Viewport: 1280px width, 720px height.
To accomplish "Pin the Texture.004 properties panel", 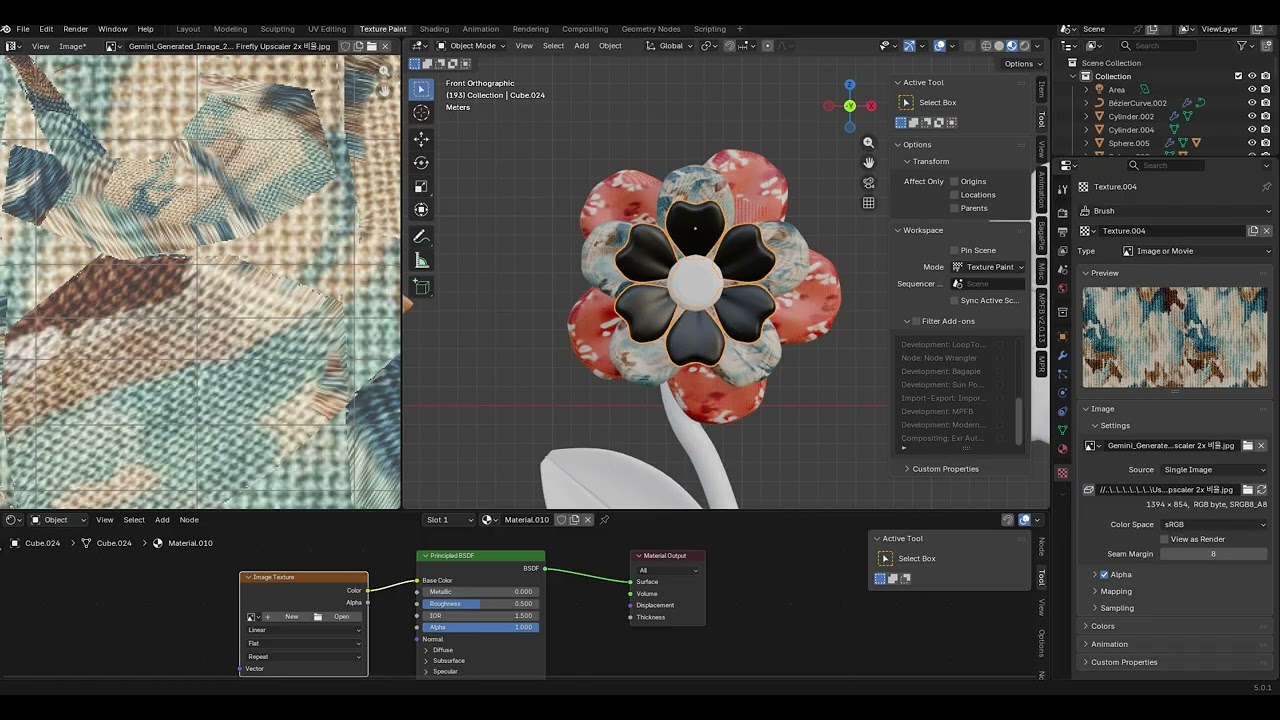I will click(1266, 187).
